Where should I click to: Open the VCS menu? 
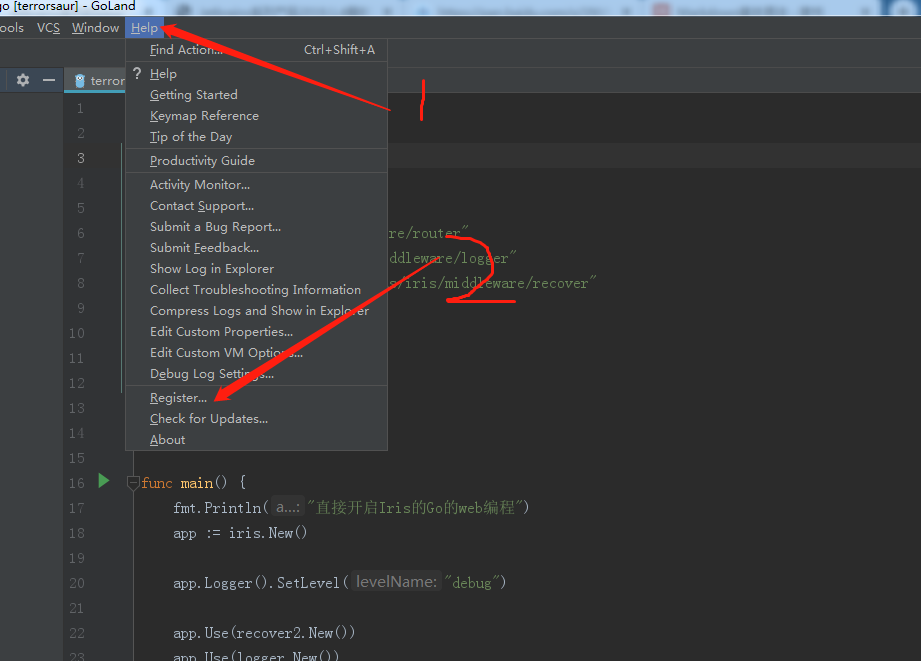click(48, 28)
